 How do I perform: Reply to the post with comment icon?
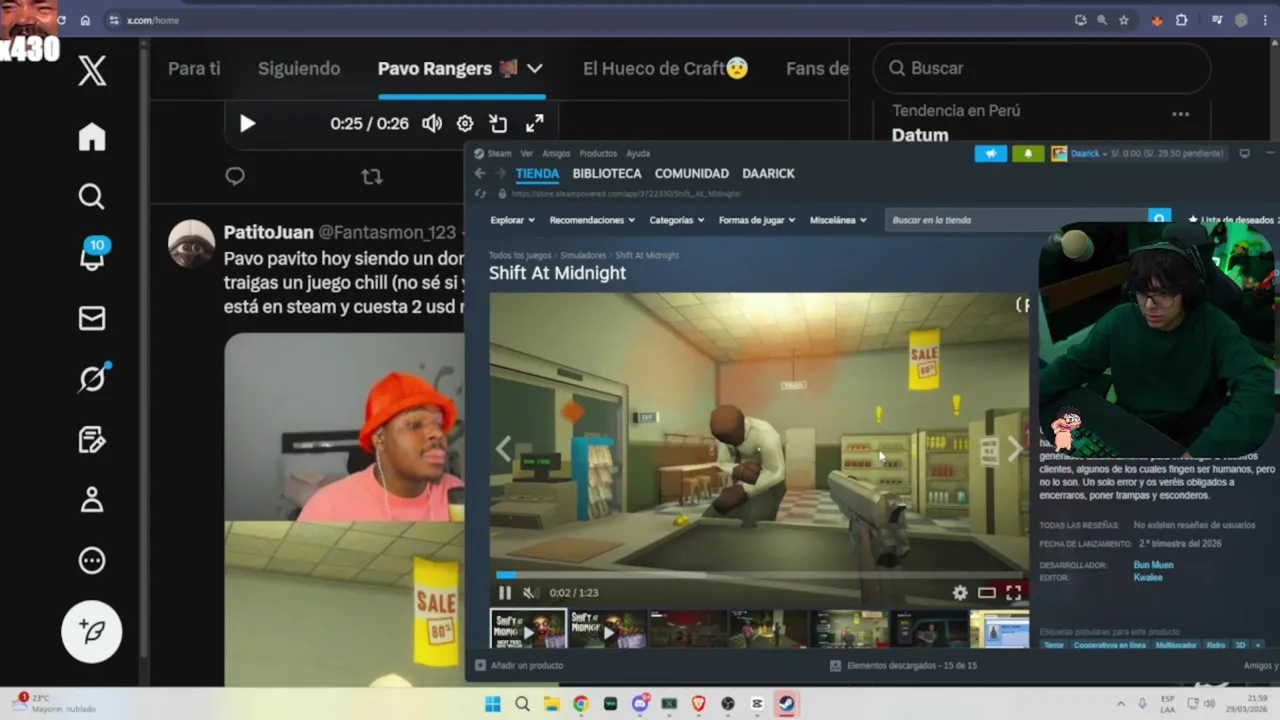pyautogui.click(x=235, y=176)
